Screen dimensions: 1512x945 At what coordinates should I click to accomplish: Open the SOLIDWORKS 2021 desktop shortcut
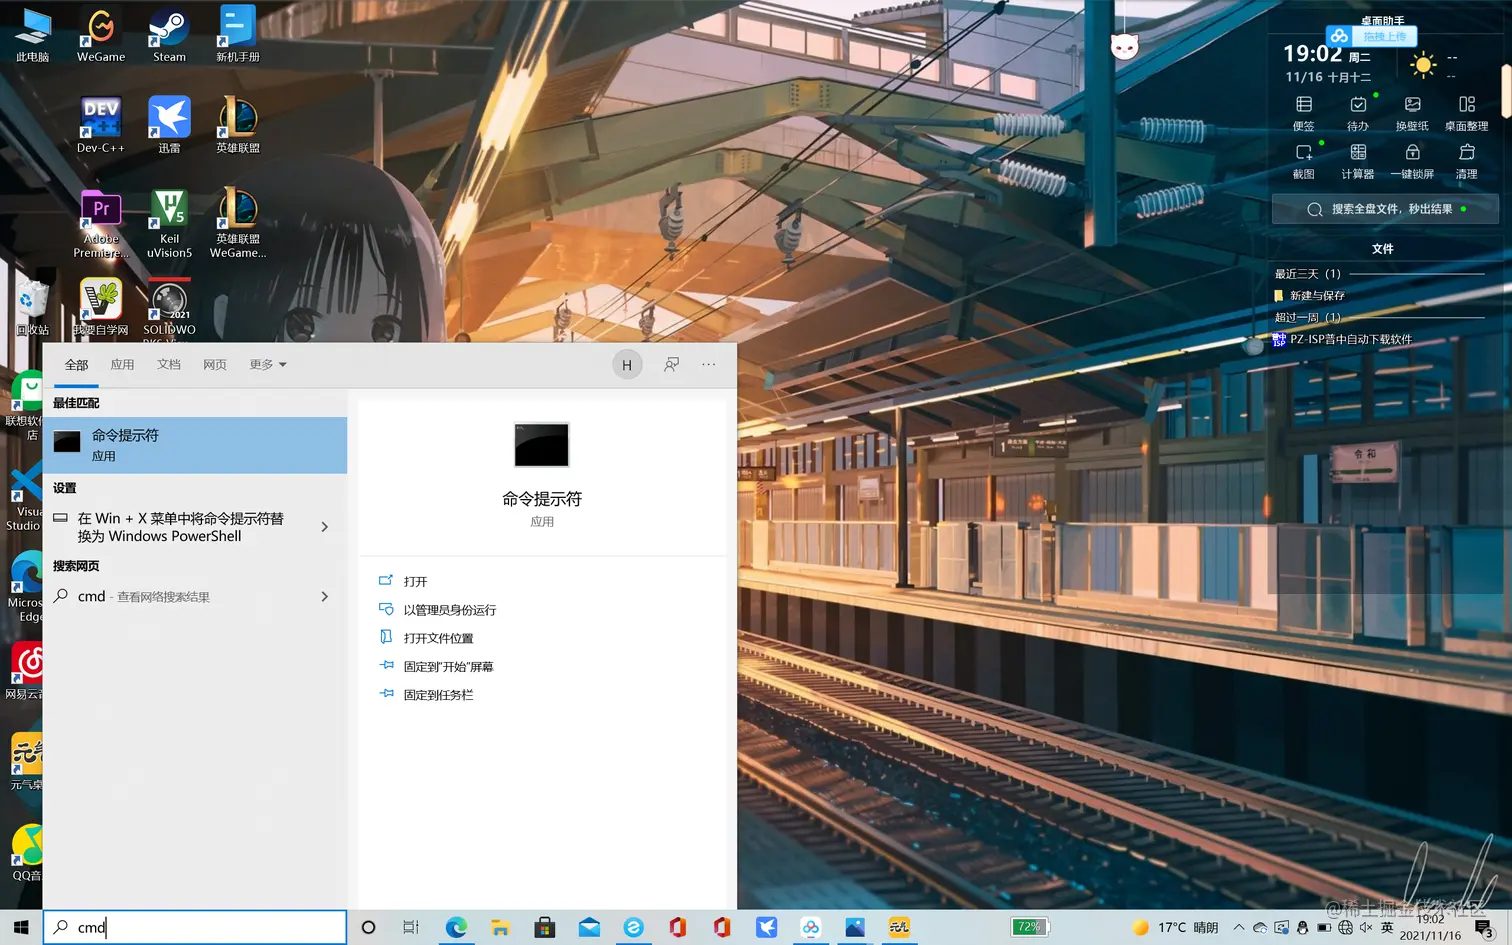click(169, 309)
